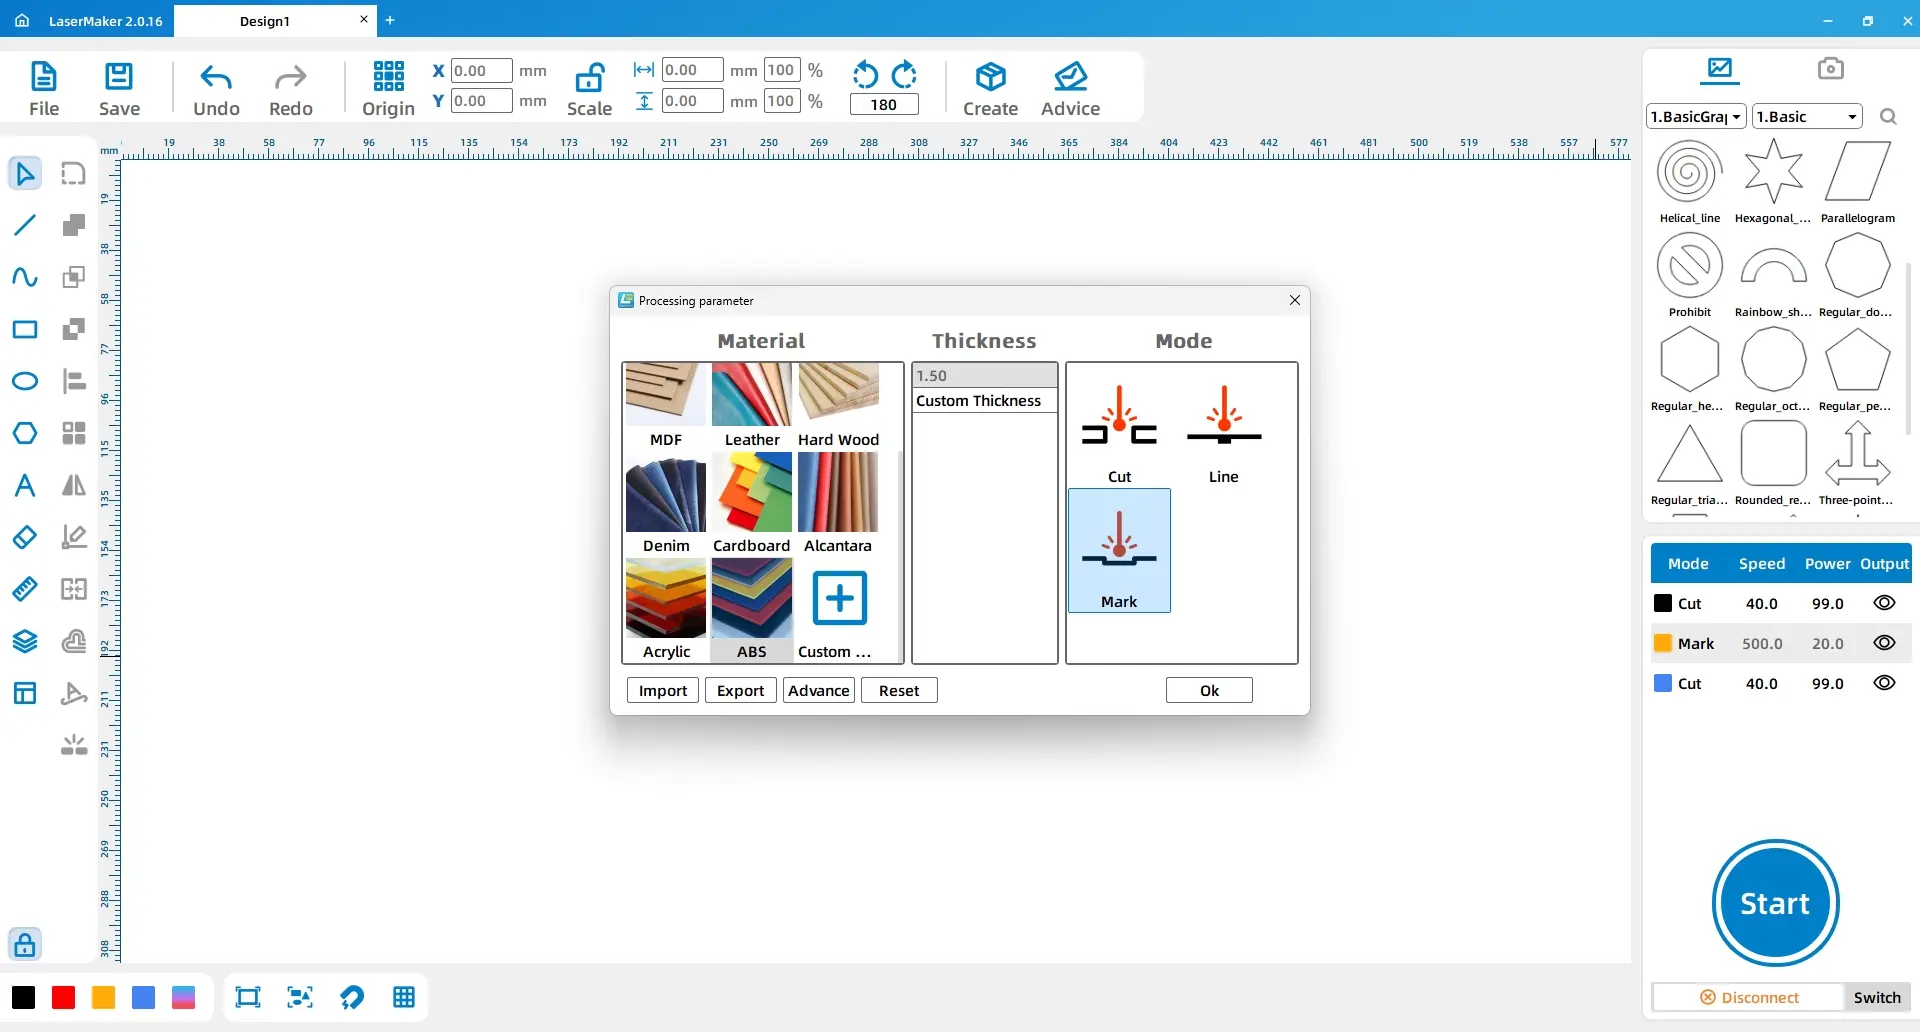Screen dimensions: 1920x1032
Task: Toggle the grid display icon
Action: 404,997
